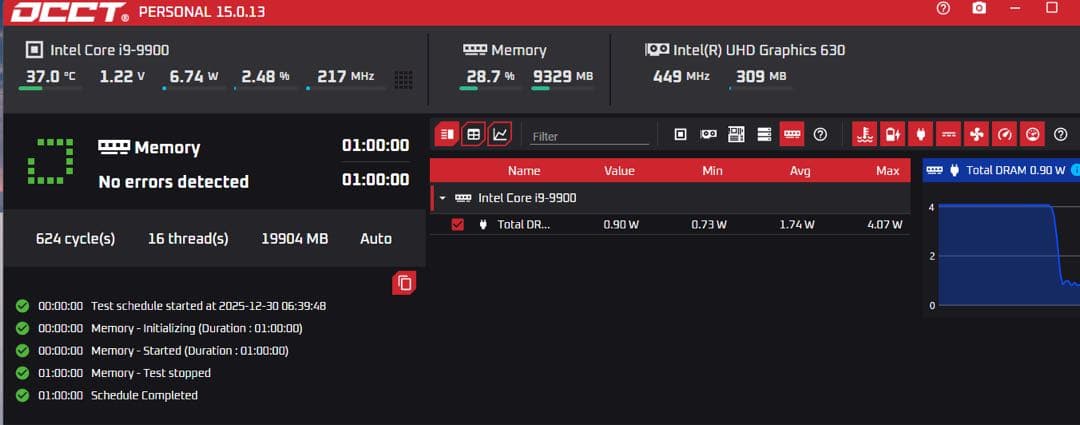Sort the sensor table by Avg column
The height and width of the screenshot is (425, 1080).
coord(800,171)
